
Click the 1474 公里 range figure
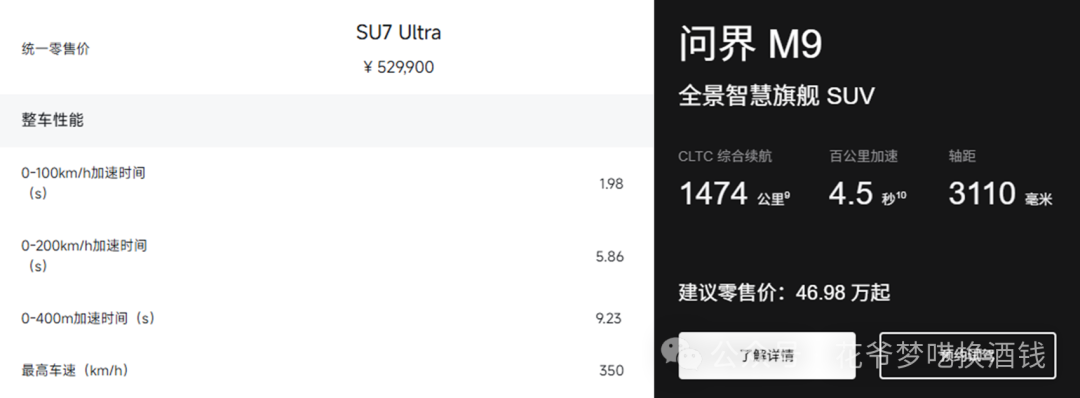pyautogui.click(x=734, y=193)
